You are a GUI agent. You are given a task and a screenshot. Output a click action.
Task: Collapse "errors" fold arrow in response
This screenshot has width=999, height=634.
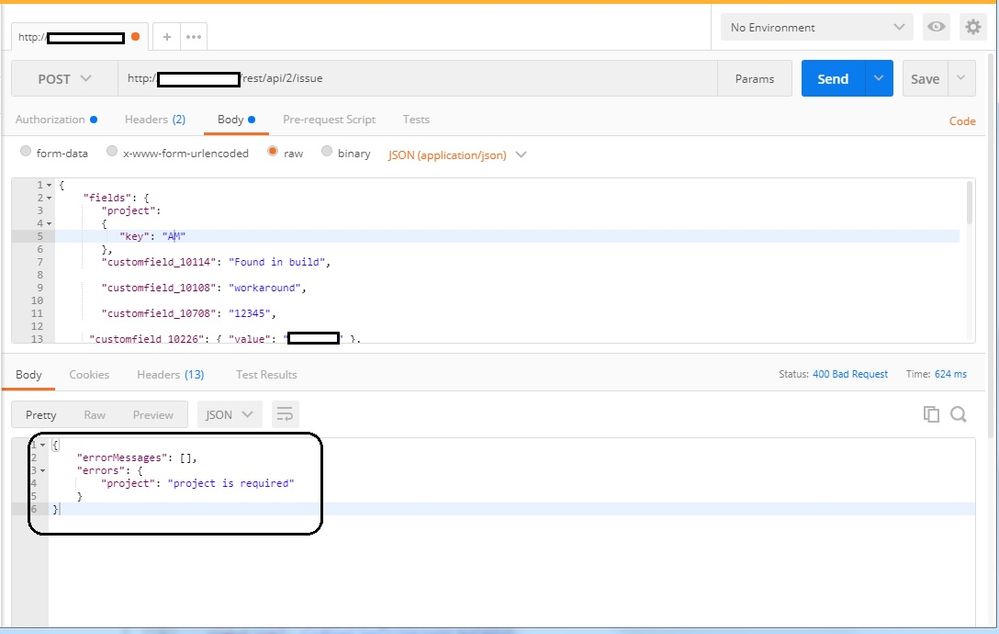[43, 470]
